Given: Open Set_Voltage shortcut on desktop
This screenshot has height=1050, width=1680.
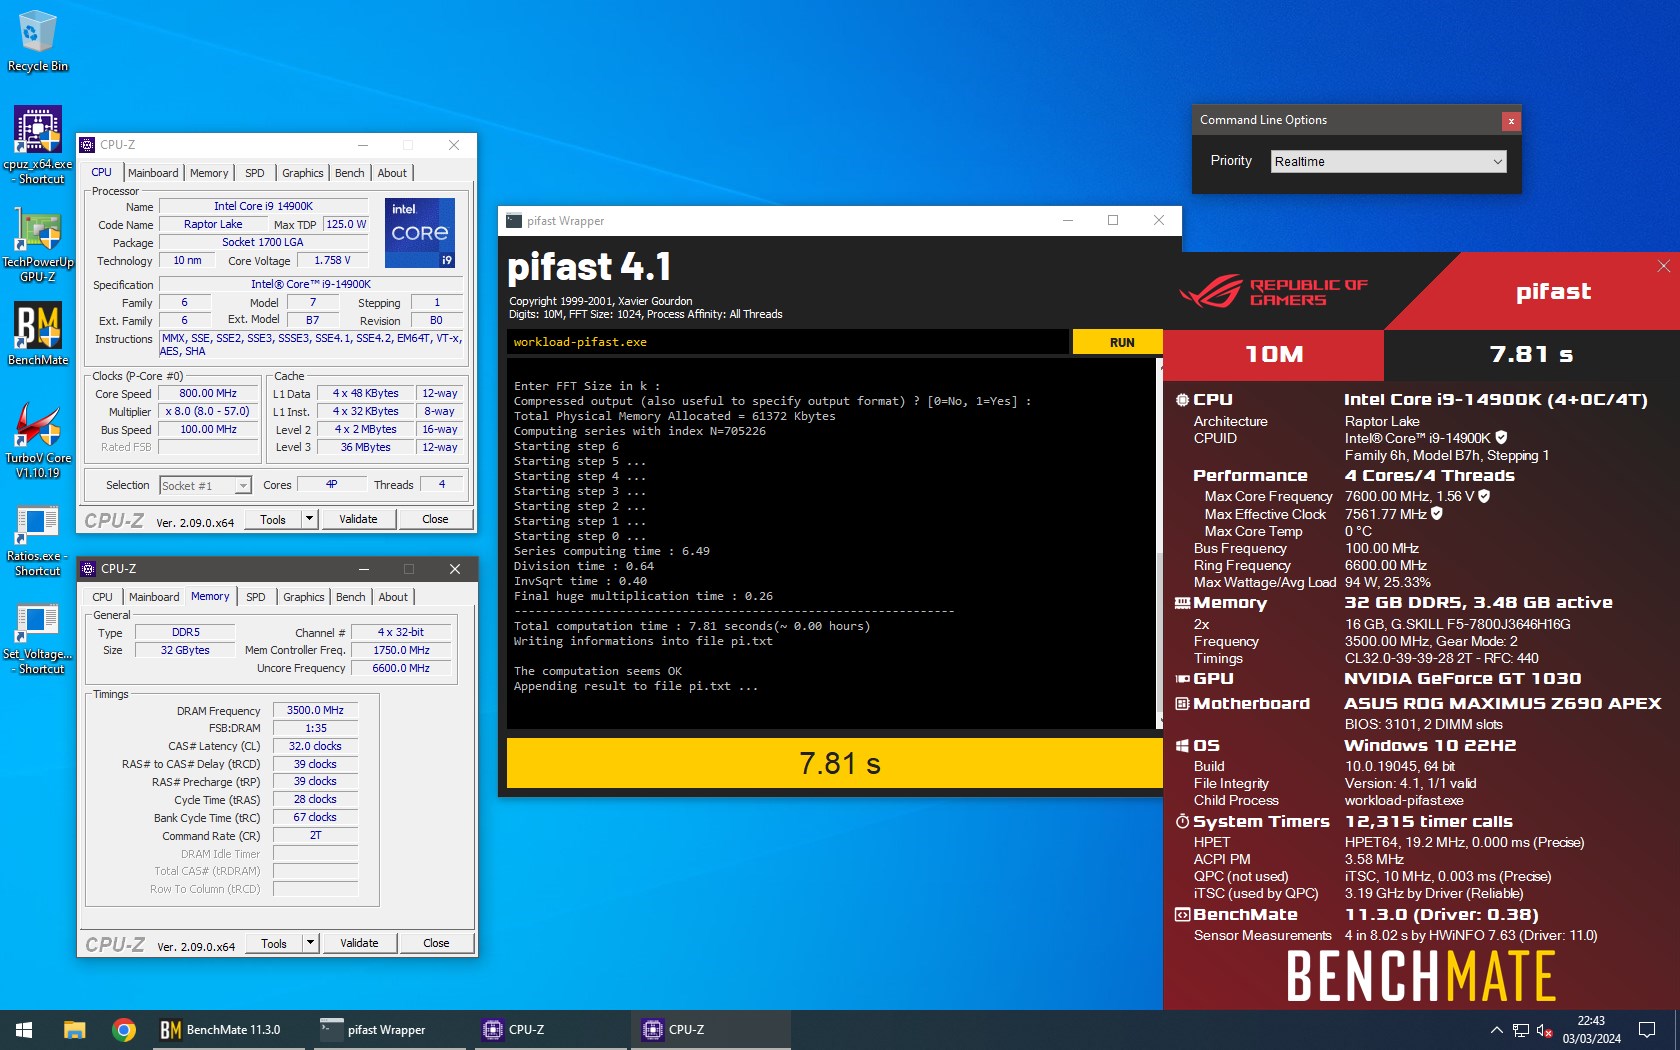Looking at the screenshot, I should [38, 638].
